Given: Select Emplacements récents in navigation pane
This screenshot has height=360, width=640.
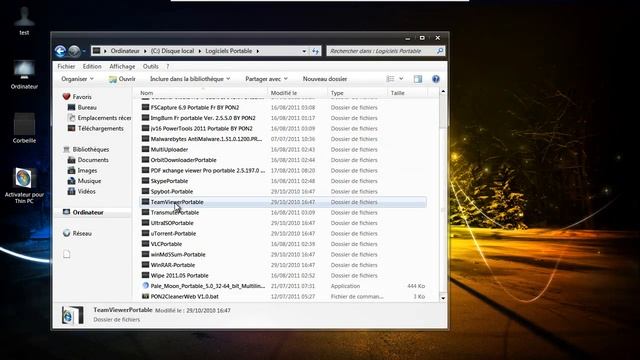Looking at the screenshot, I should click(x=99, y=118).
